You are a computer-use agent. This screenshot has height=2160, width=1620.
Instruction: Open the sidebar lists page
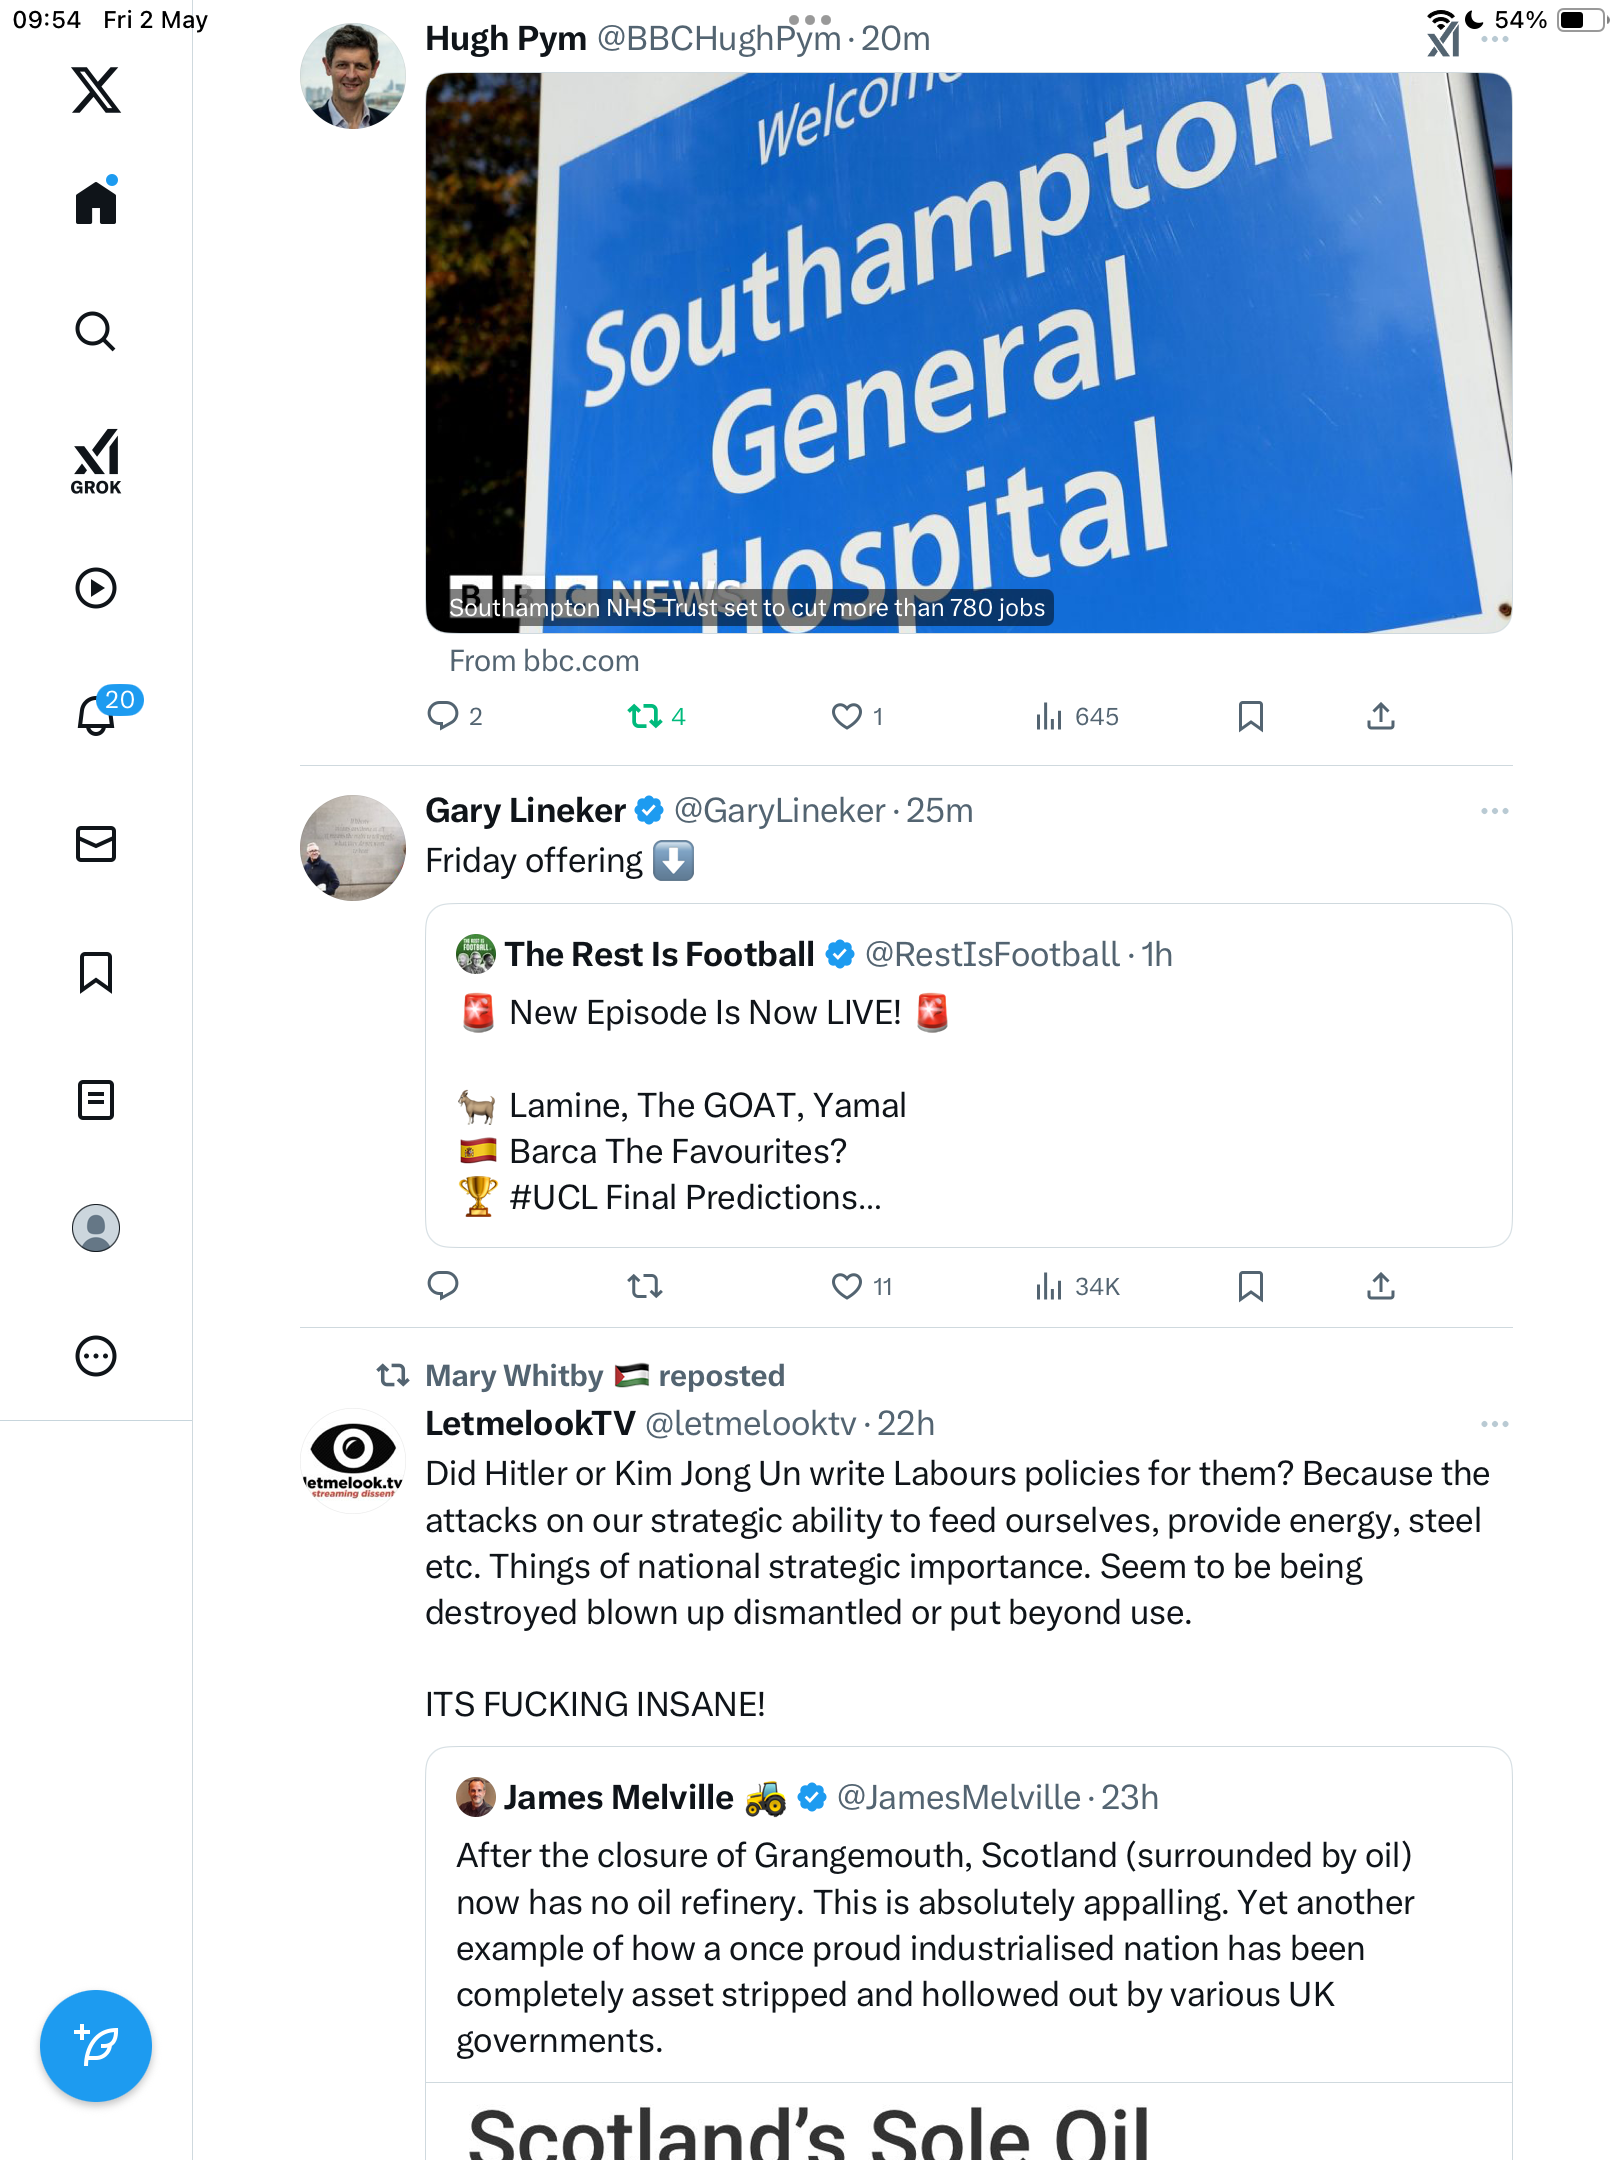96,1100
